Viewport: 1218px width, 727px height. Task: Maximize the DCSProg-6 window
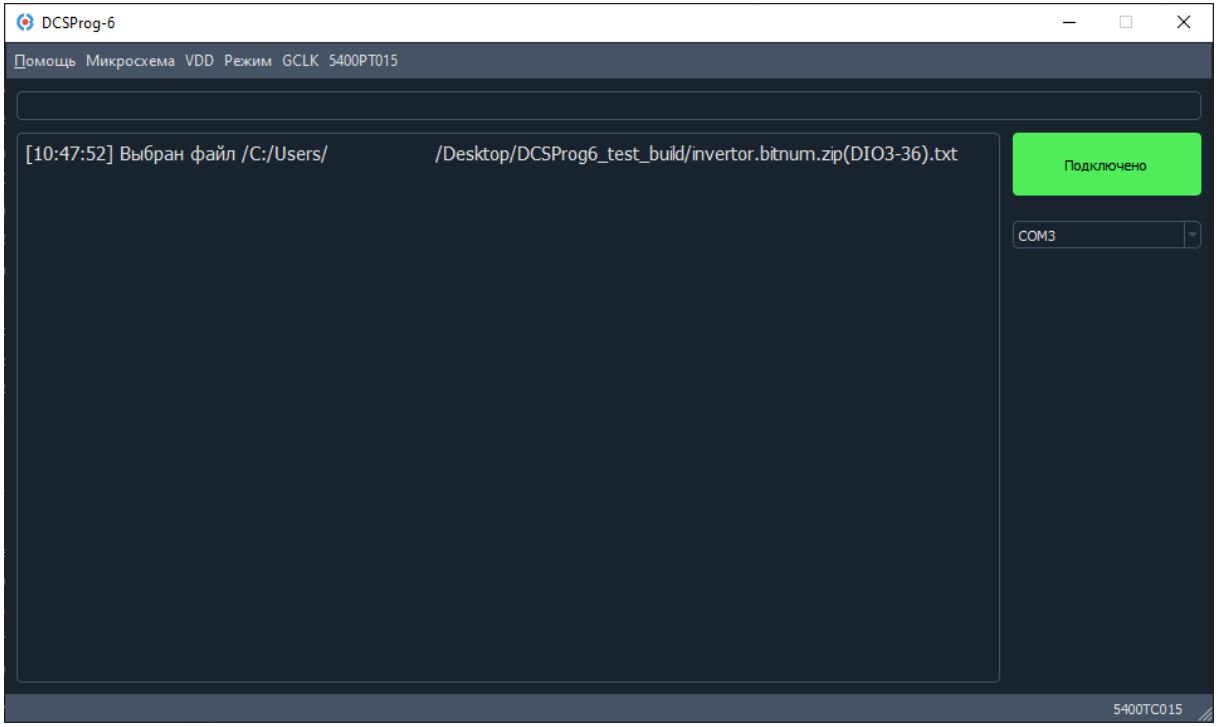1126,21
